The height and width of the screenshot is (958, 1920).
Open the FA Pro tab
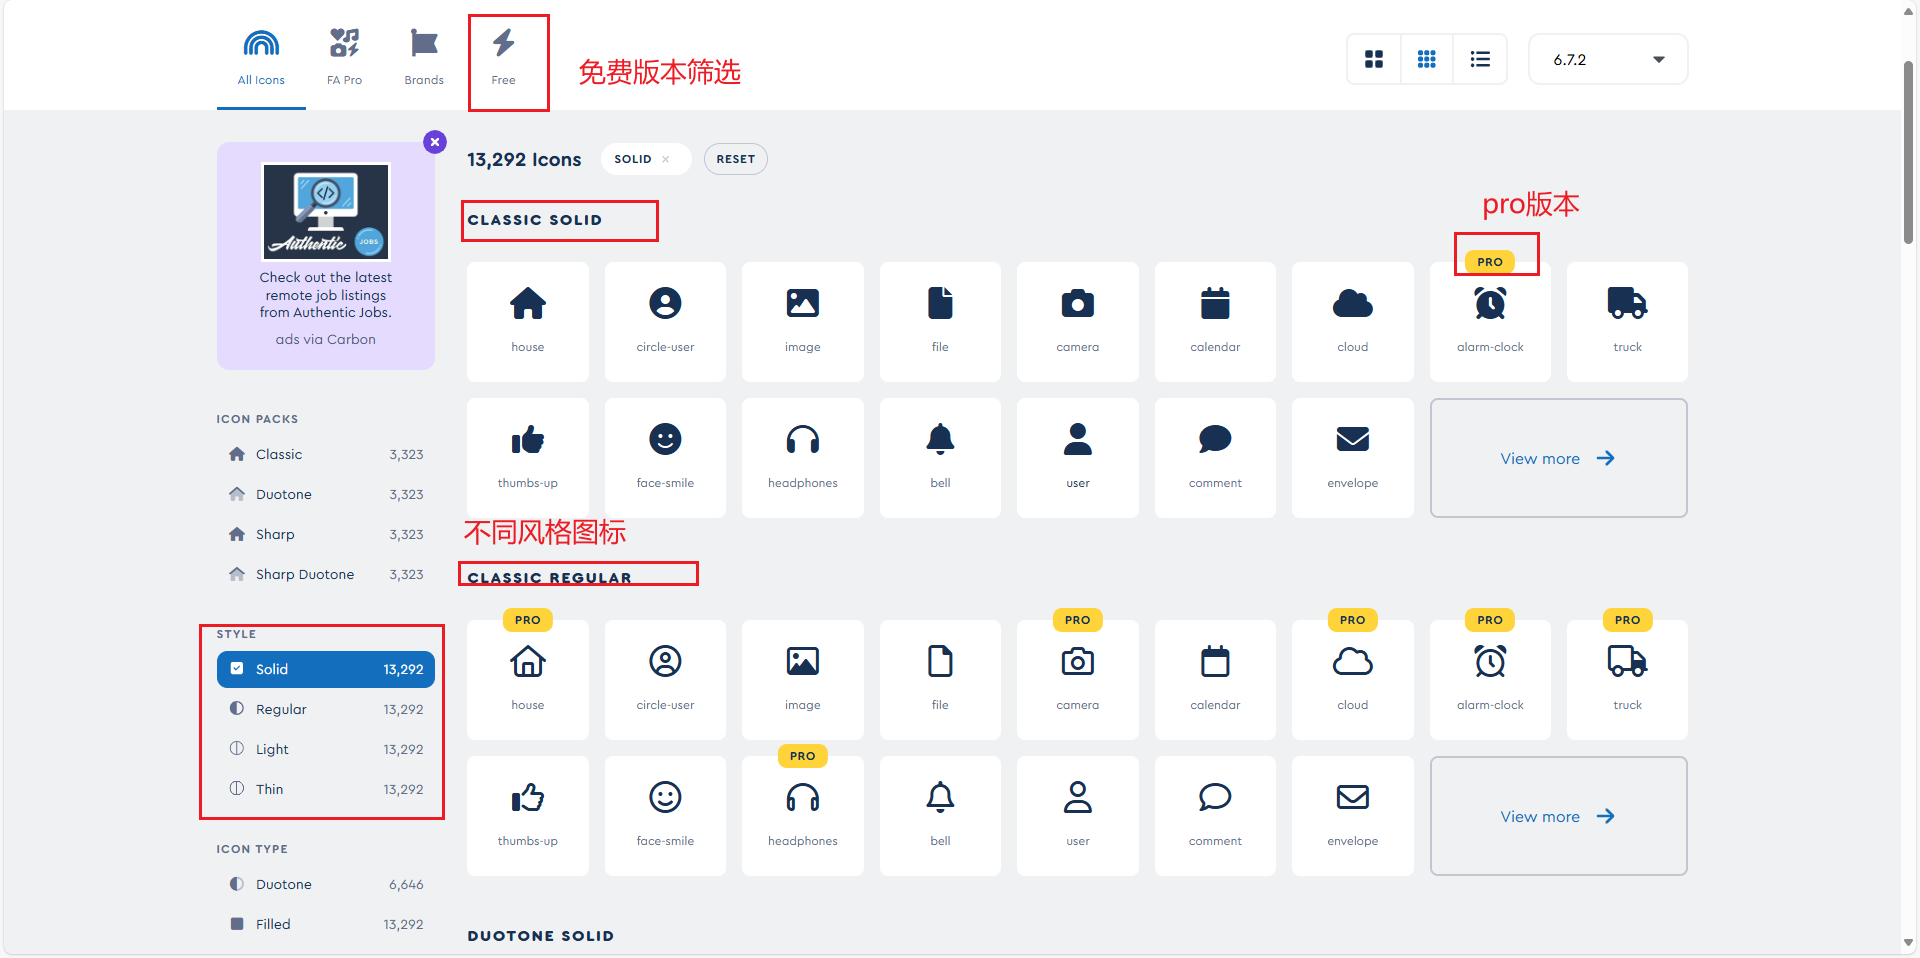(344, 55)
